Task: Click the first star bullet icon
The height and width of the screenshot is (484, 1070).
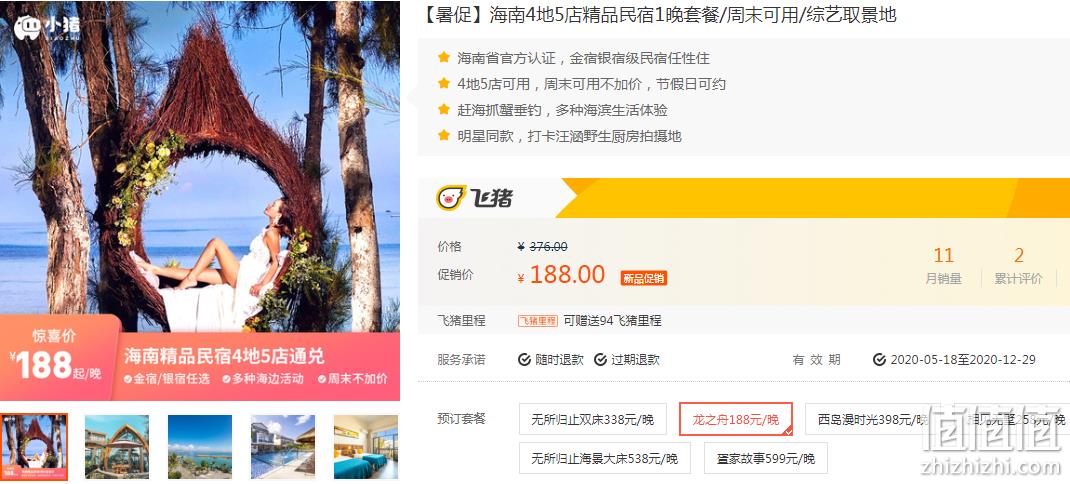Action: (x=444, y=58)
